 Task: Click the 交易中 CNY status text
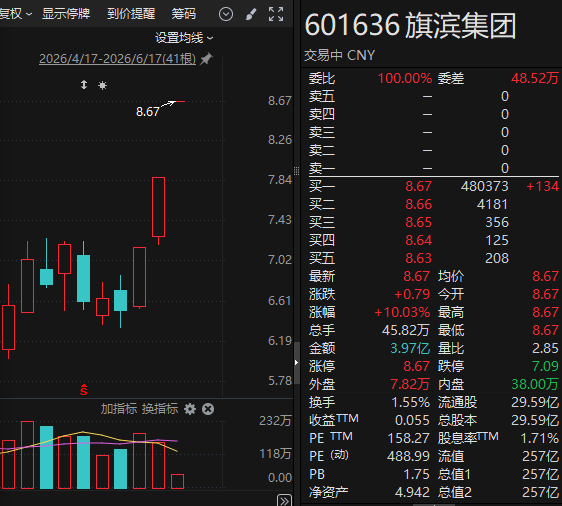coord(339,55)
